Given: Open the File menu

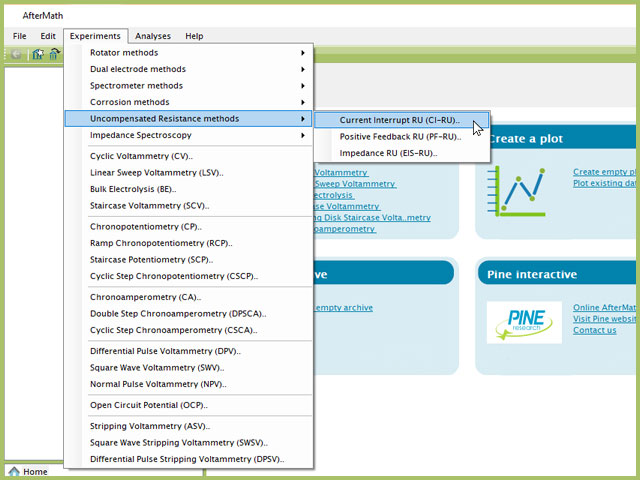Looking at the screenshot, I should pos(20,36).
